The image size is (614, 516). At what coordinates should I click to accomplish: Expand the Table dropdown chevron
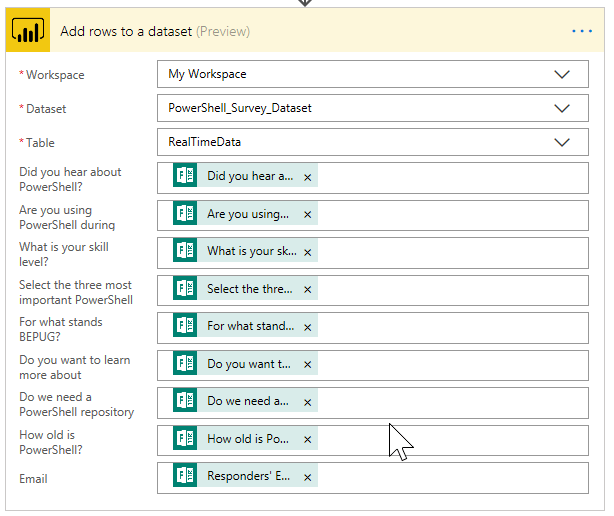(562, 142)
